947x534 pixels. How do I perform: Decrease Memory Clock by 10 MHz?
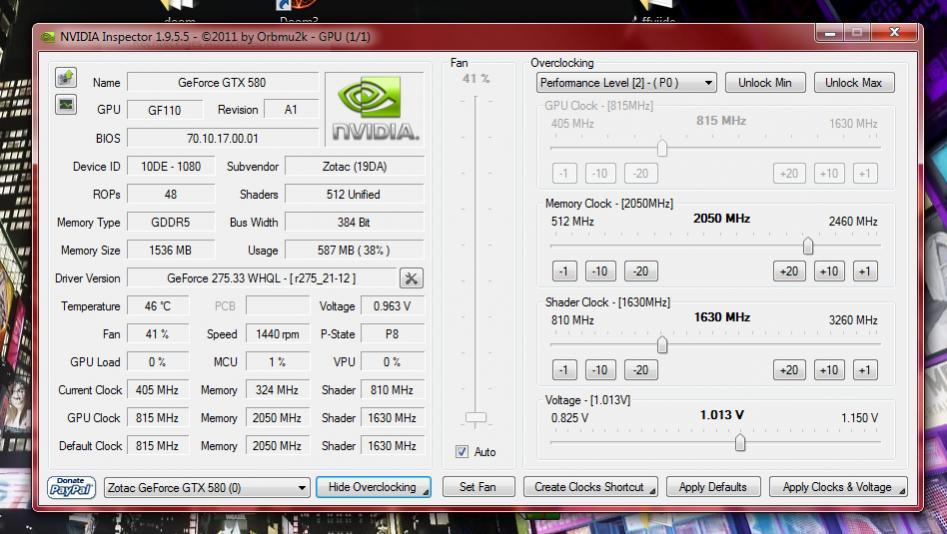coord(600,271)
